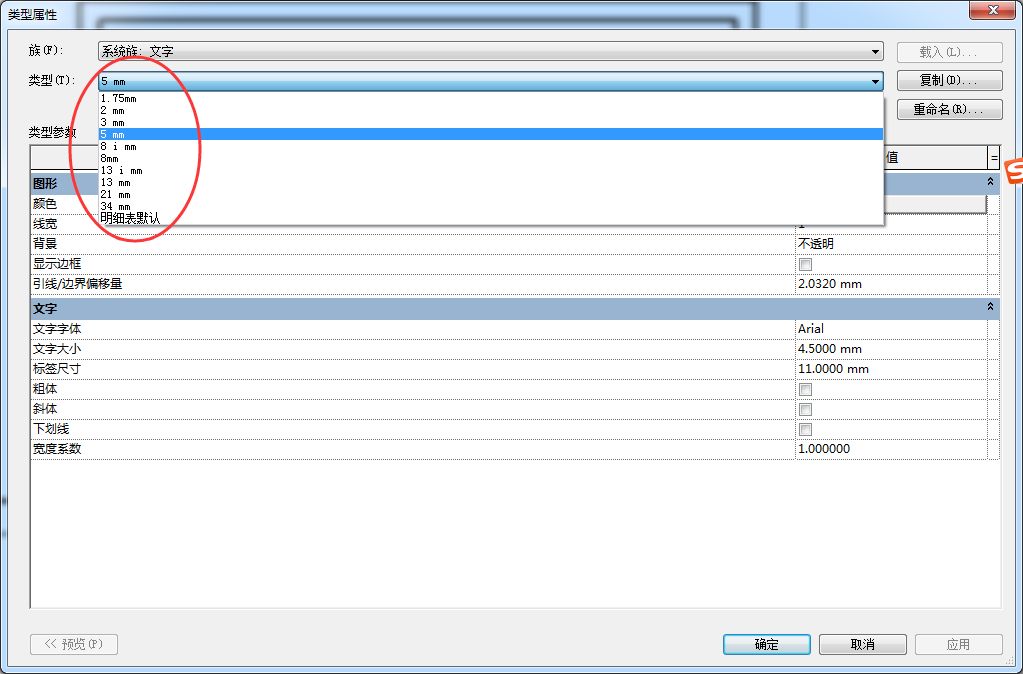The image size is (1023, 674).
Task: Click the 文字字体 value Arial
Action: (811, 329)
